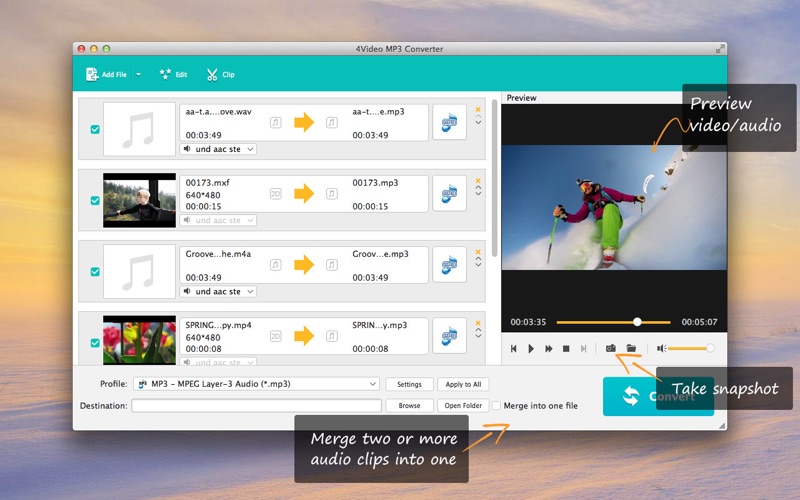The height and width of the screenshot is (500, 800).
Task: Open profile Settings
Action: (x=409, y=384)
